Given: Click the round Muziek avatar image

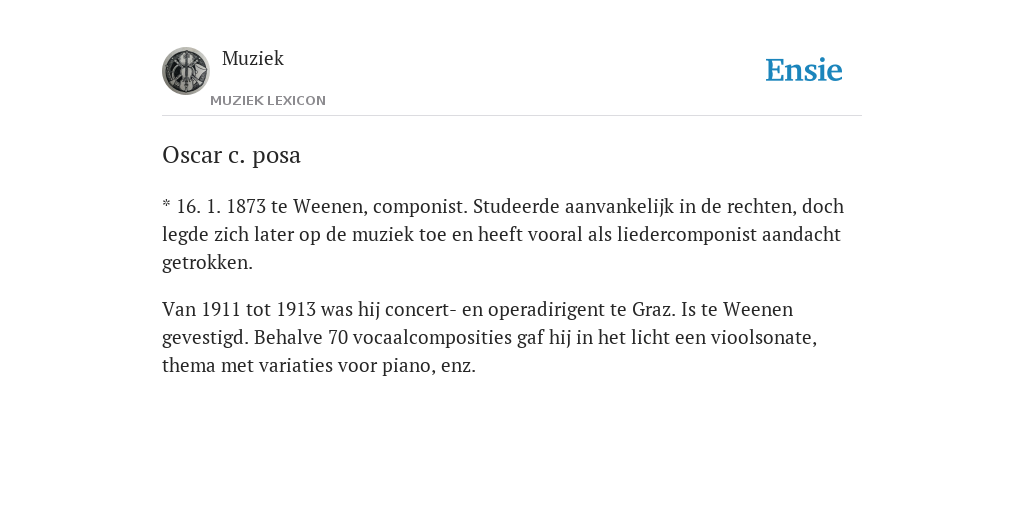Looking at the screenshot, I should 185,71.
